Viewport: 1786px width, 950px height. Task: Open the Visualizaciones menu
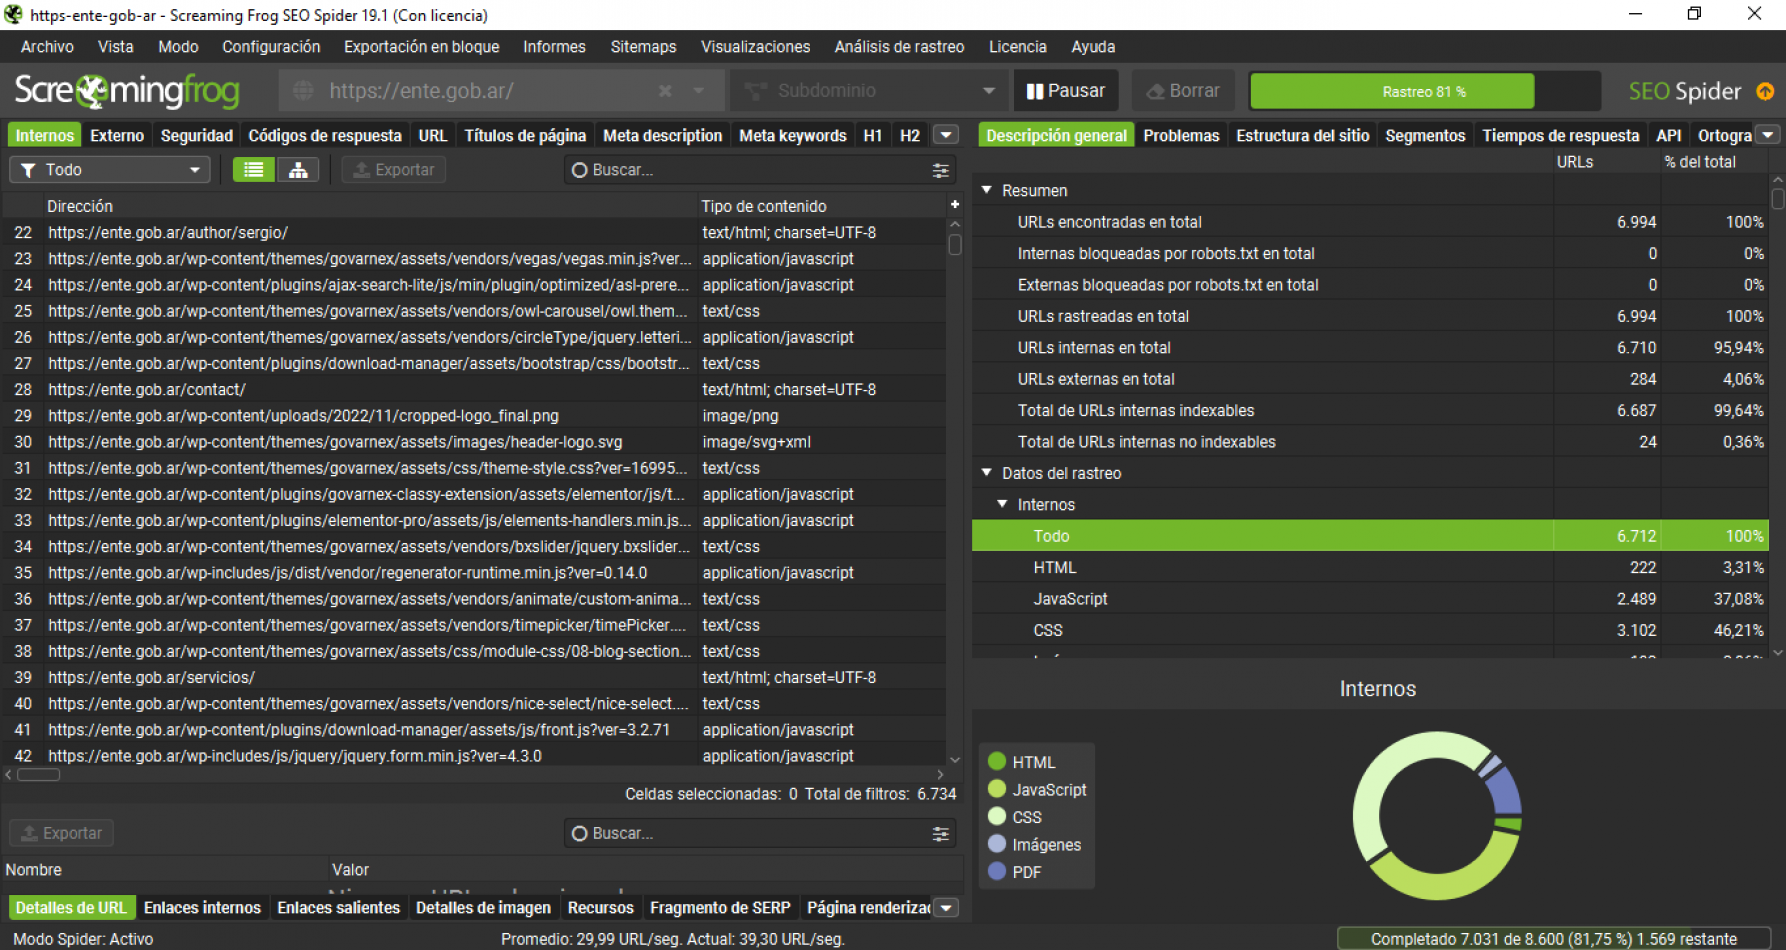(x=755, y=47)
